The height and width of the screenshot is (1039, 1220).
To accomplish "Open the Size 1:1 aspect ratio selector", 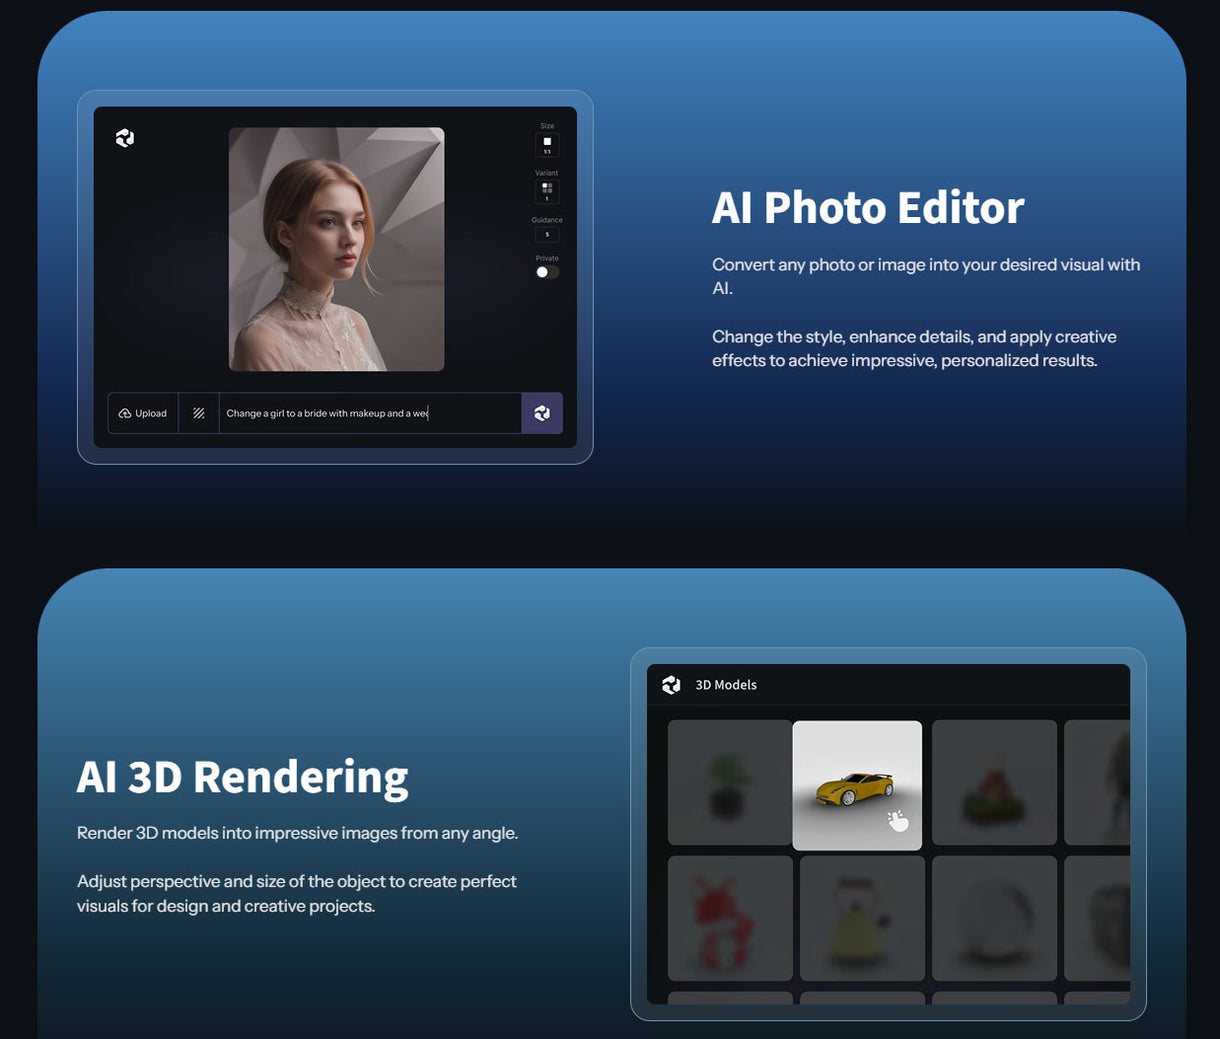I will 546,145.
